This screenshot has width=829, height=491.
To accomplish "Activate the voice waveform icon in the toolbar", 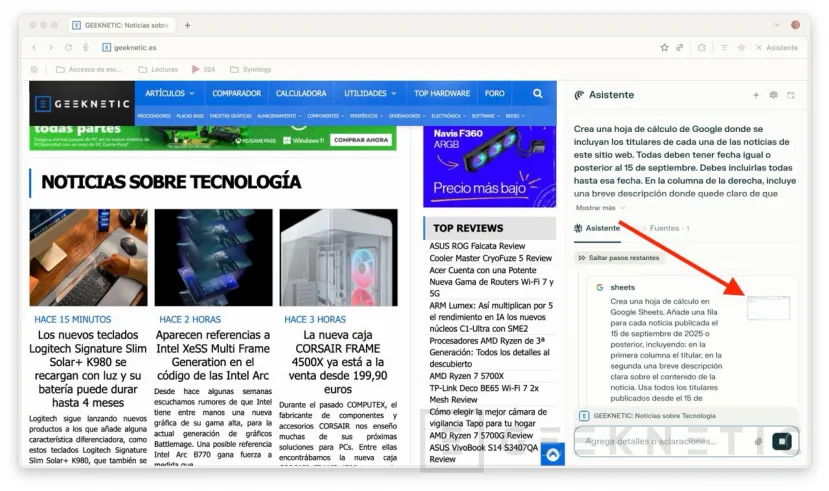I will [x=741, y=48].
